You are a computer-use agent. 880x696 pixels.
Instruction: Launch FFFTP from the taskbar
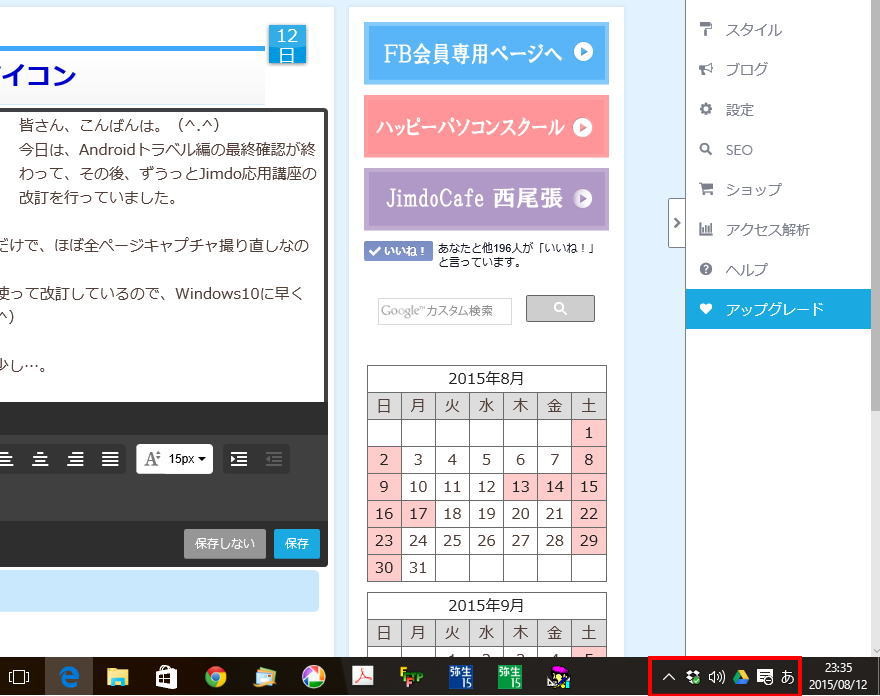click(x=411, y=677)
